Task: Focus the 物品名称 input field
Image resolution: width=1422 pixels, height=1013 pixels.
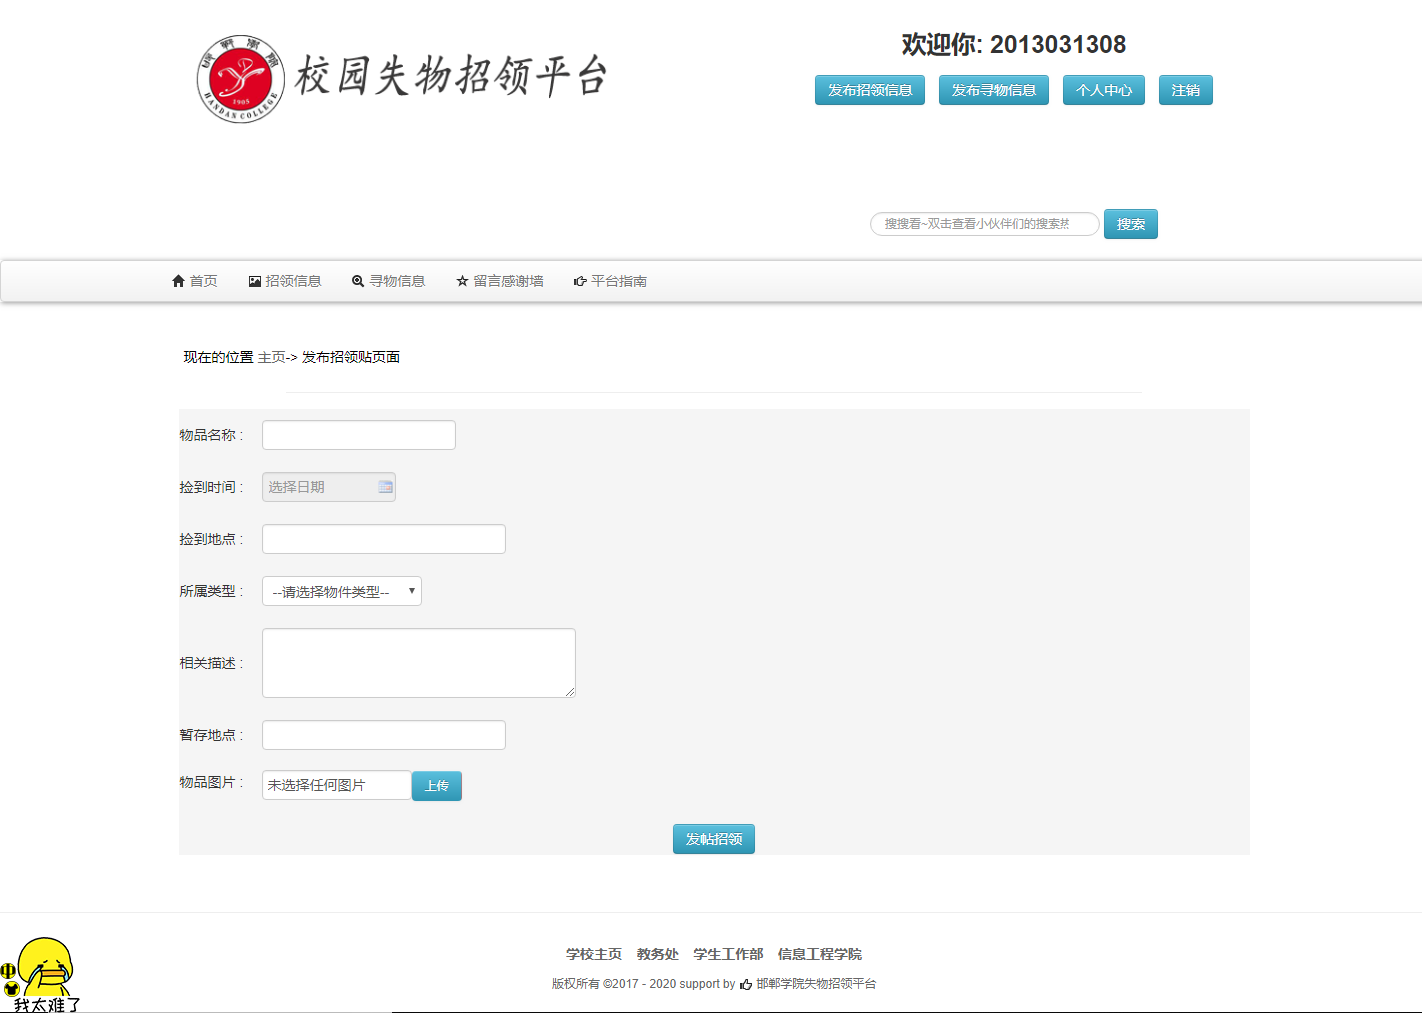Action: coord(359,435)
